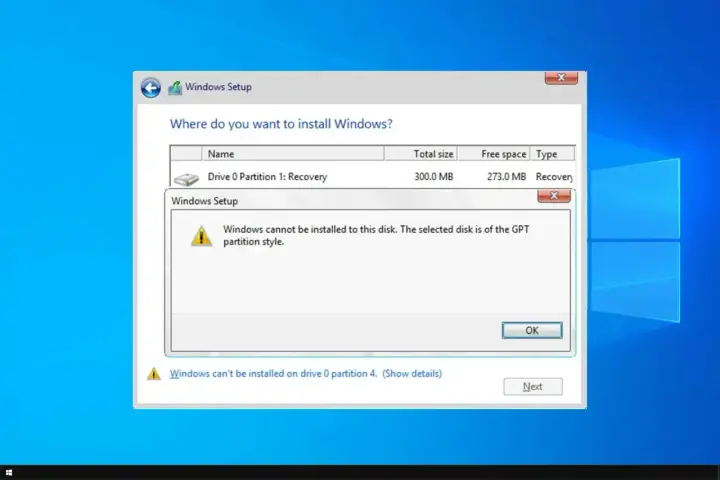Click the Recovery type cell
Screen dimensions: 720x480
coord(554,177)
